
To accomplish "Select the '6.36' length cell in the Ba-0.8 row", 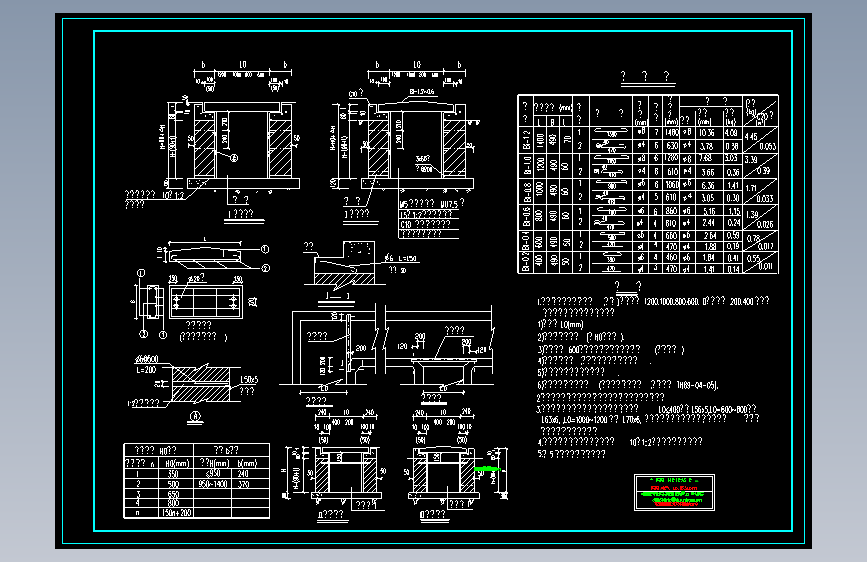I will click(x=708, y=185).
